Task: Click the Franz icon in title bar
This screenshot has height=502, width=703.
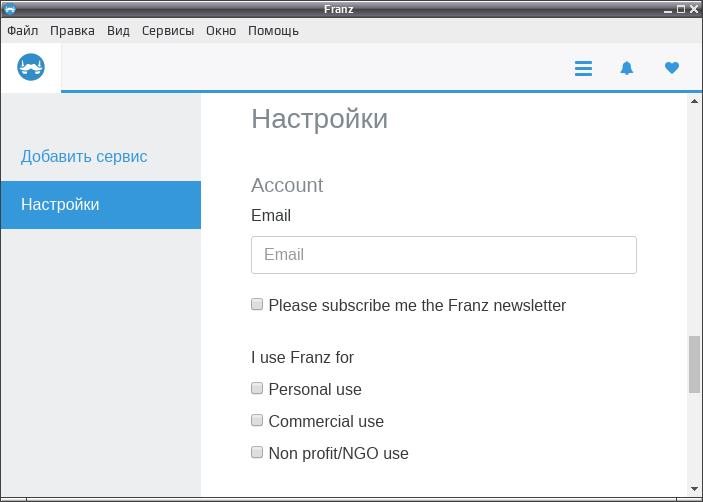Action: pyautogui.click(x=10, y=9)
